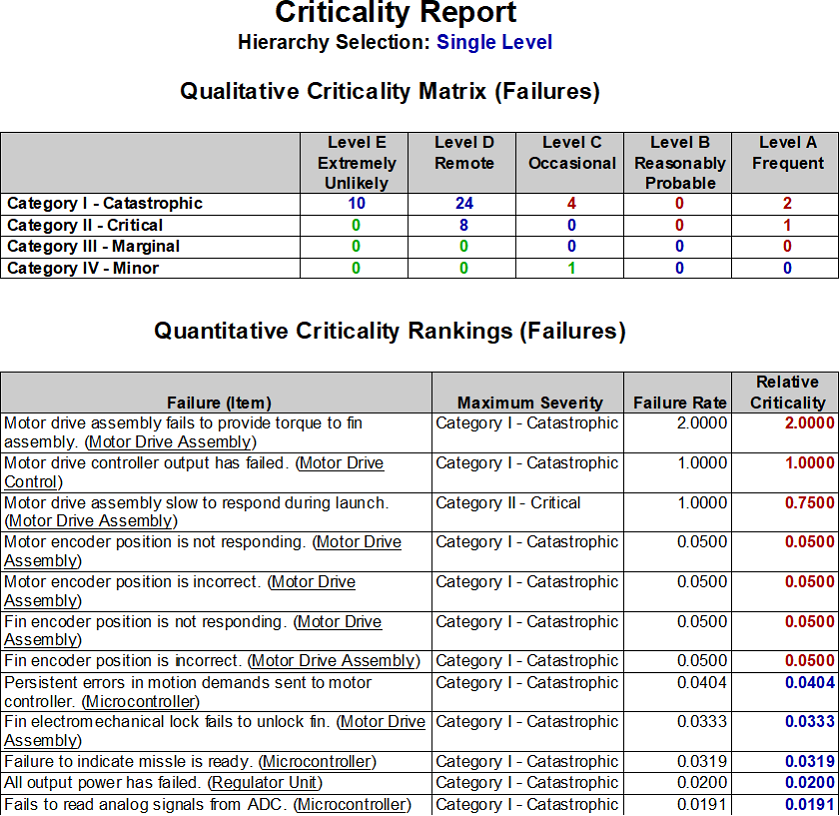Select failure rate 0.0319
The width and height of the screenshot is (840, 816).
pos(702,761)
